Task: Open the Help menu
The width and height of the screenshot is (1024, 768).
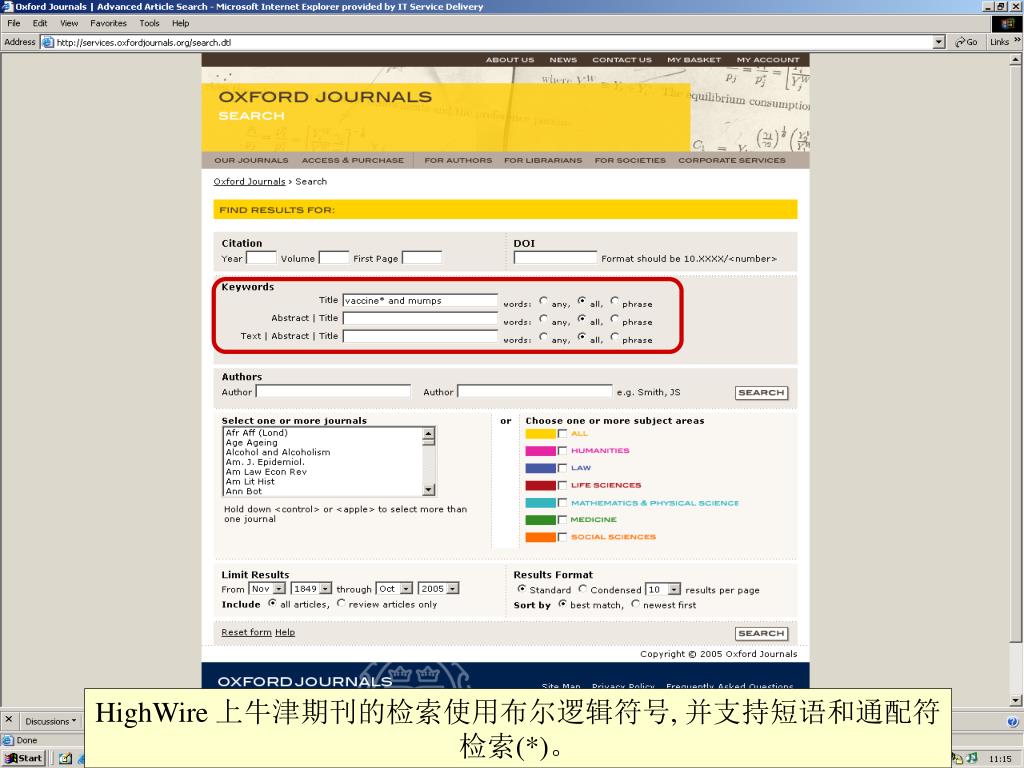Action: [180, 23]
